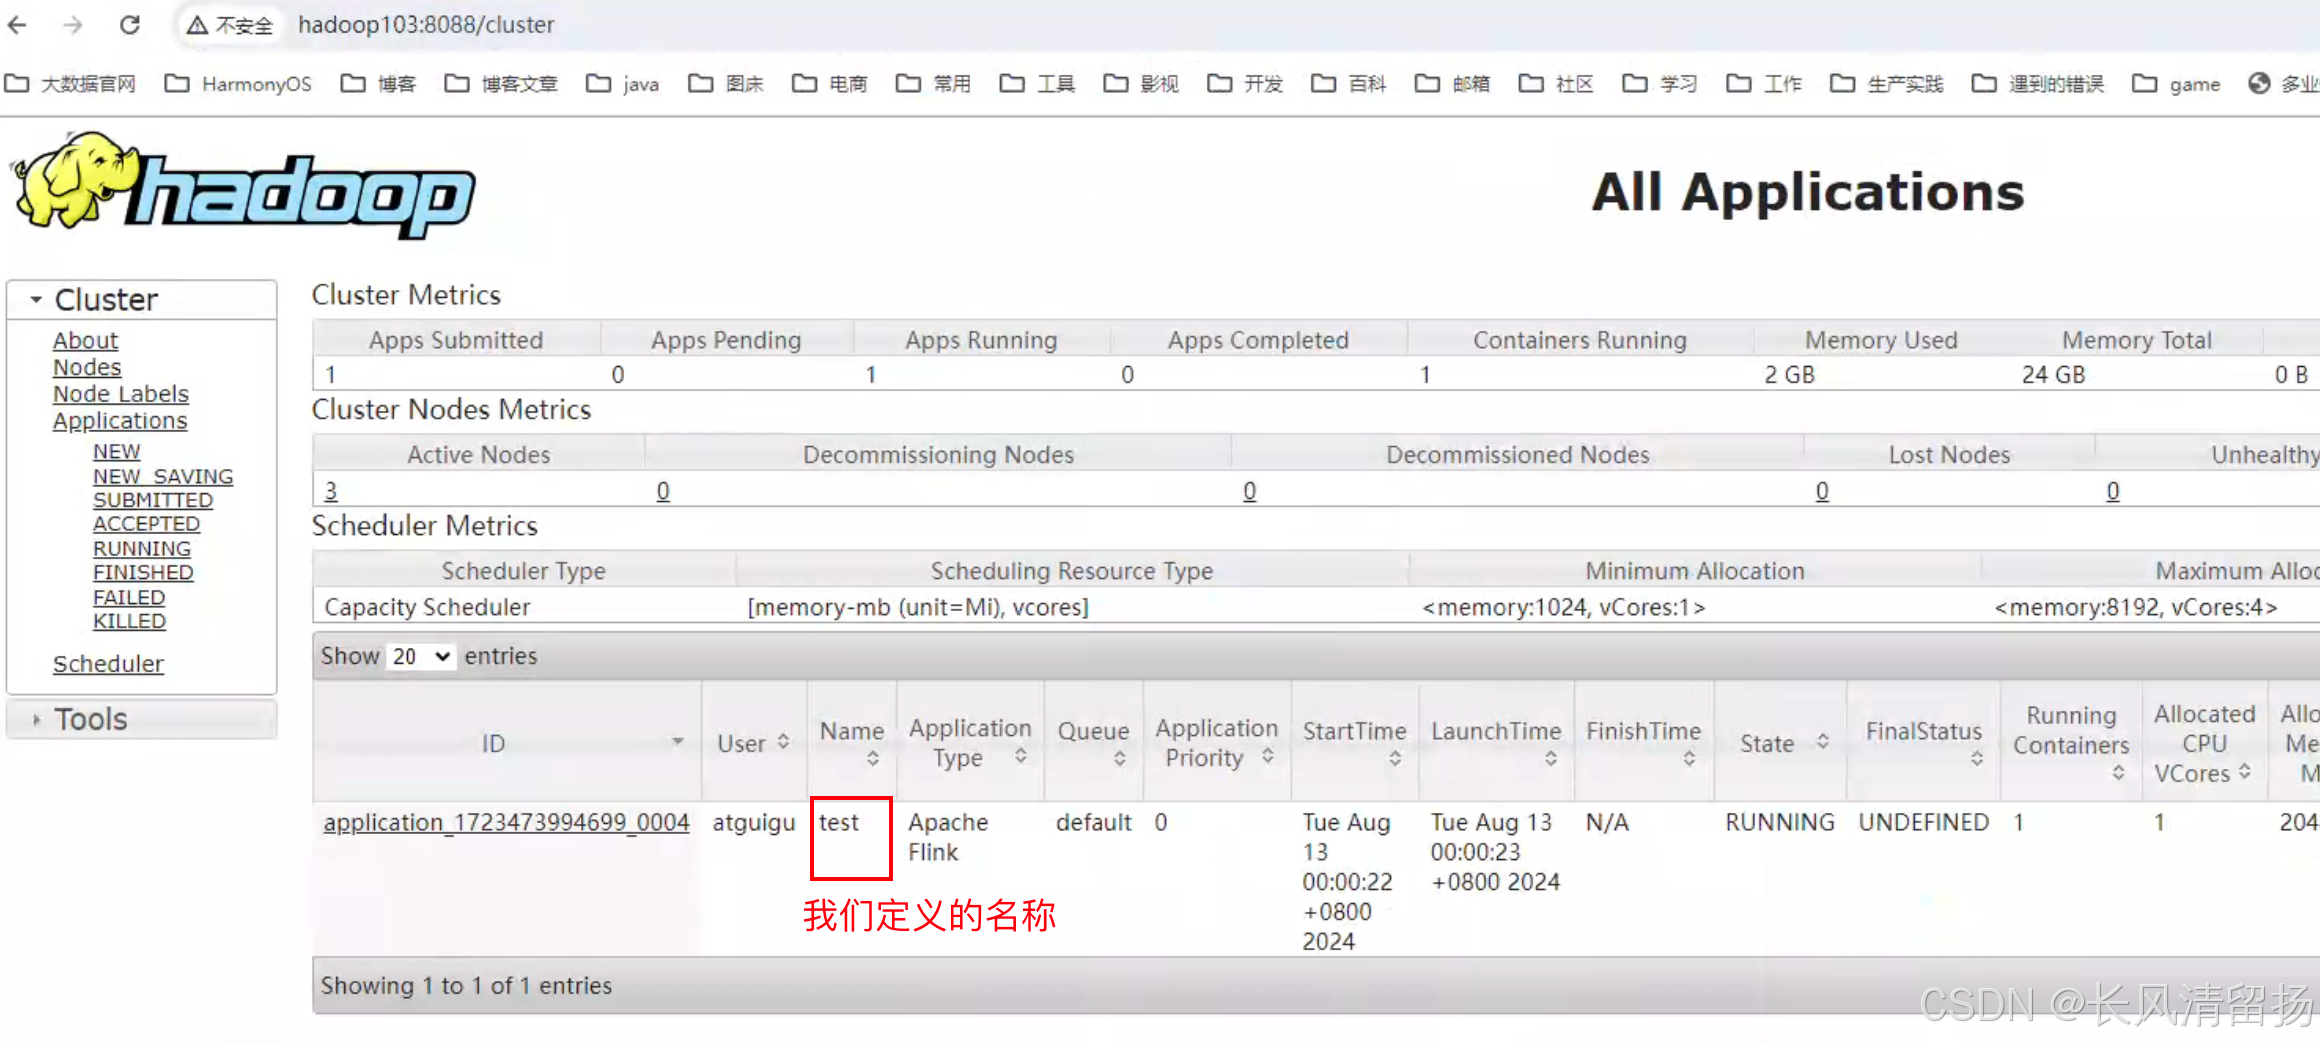
Task: Open the java bookmark folder
Action: [x=623, y=84]
